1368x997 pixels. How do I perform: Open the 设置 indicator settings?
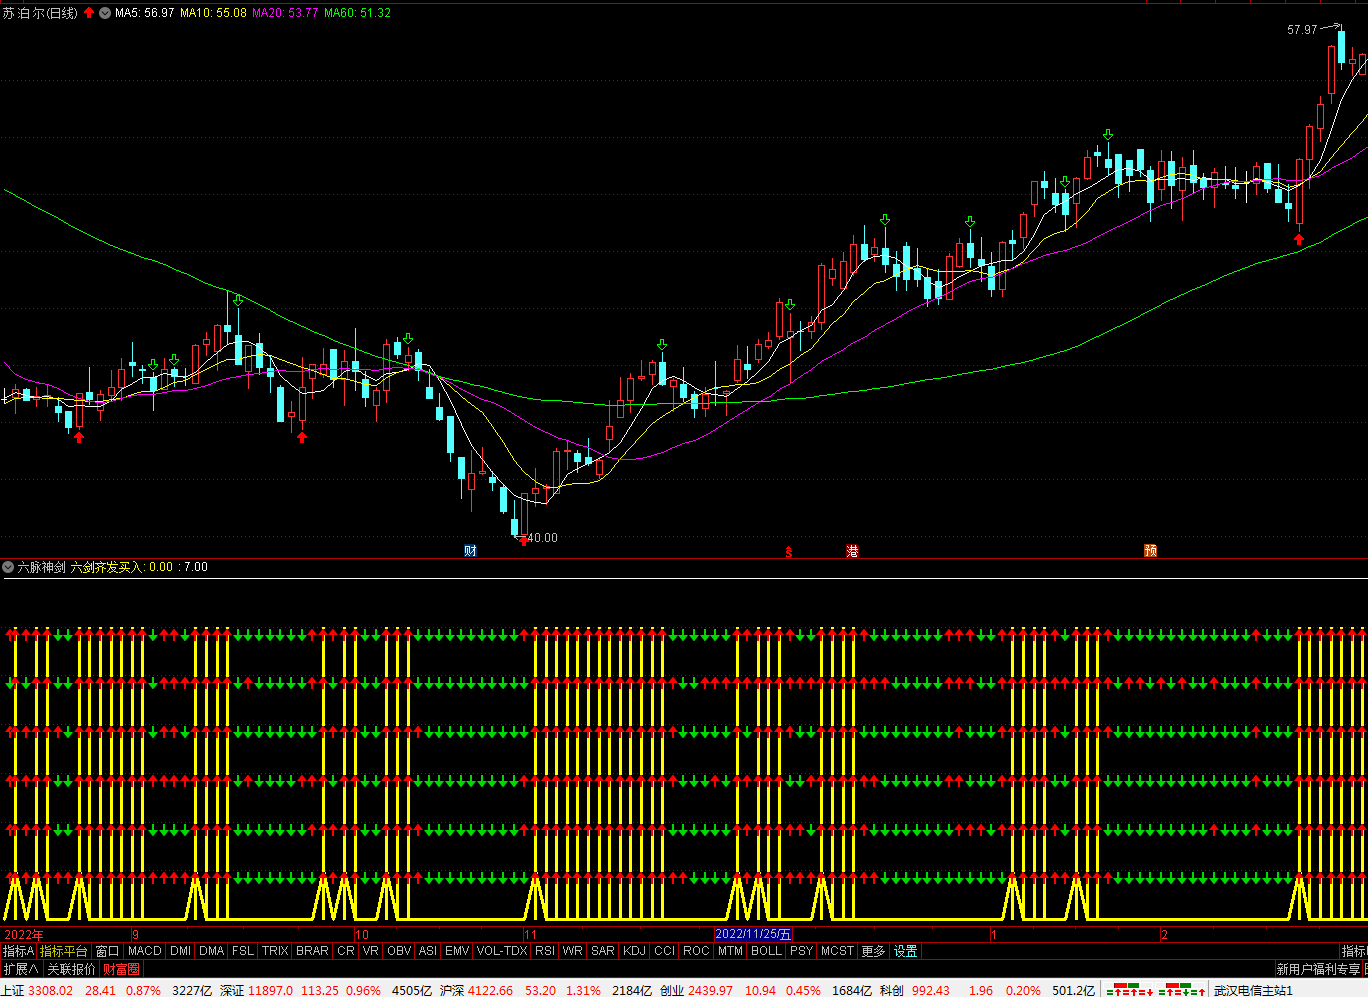pos(906,951)
